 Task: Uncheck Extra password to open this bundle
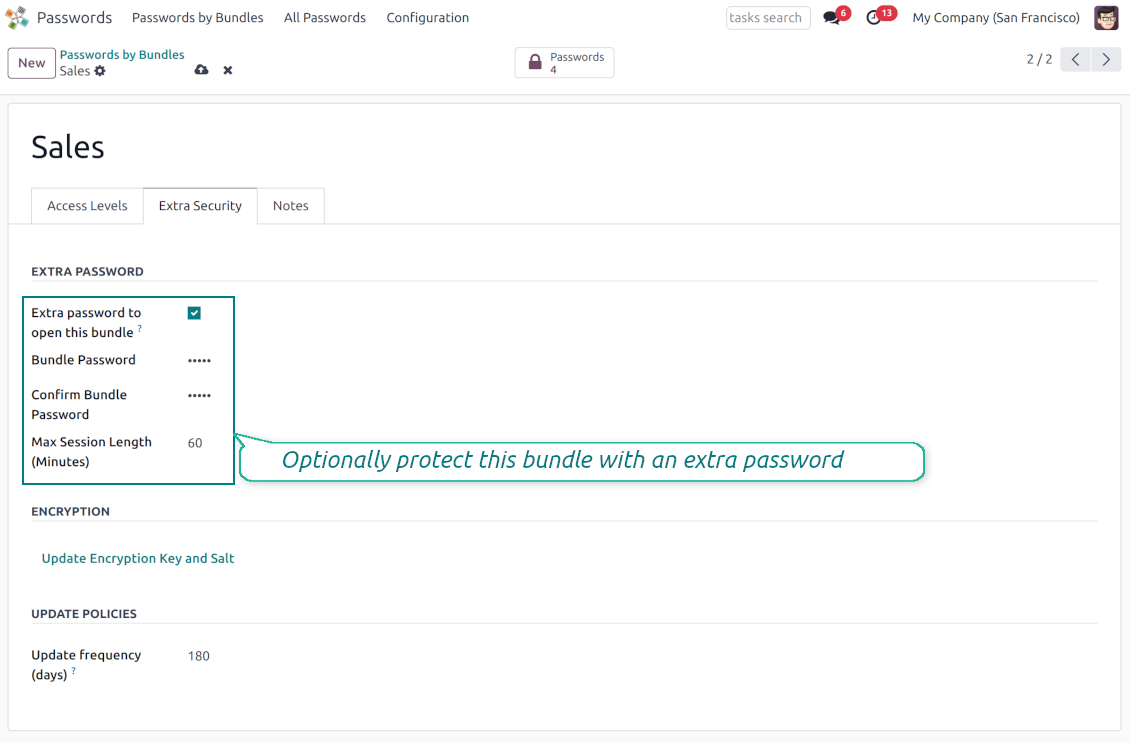coord(194,313)
